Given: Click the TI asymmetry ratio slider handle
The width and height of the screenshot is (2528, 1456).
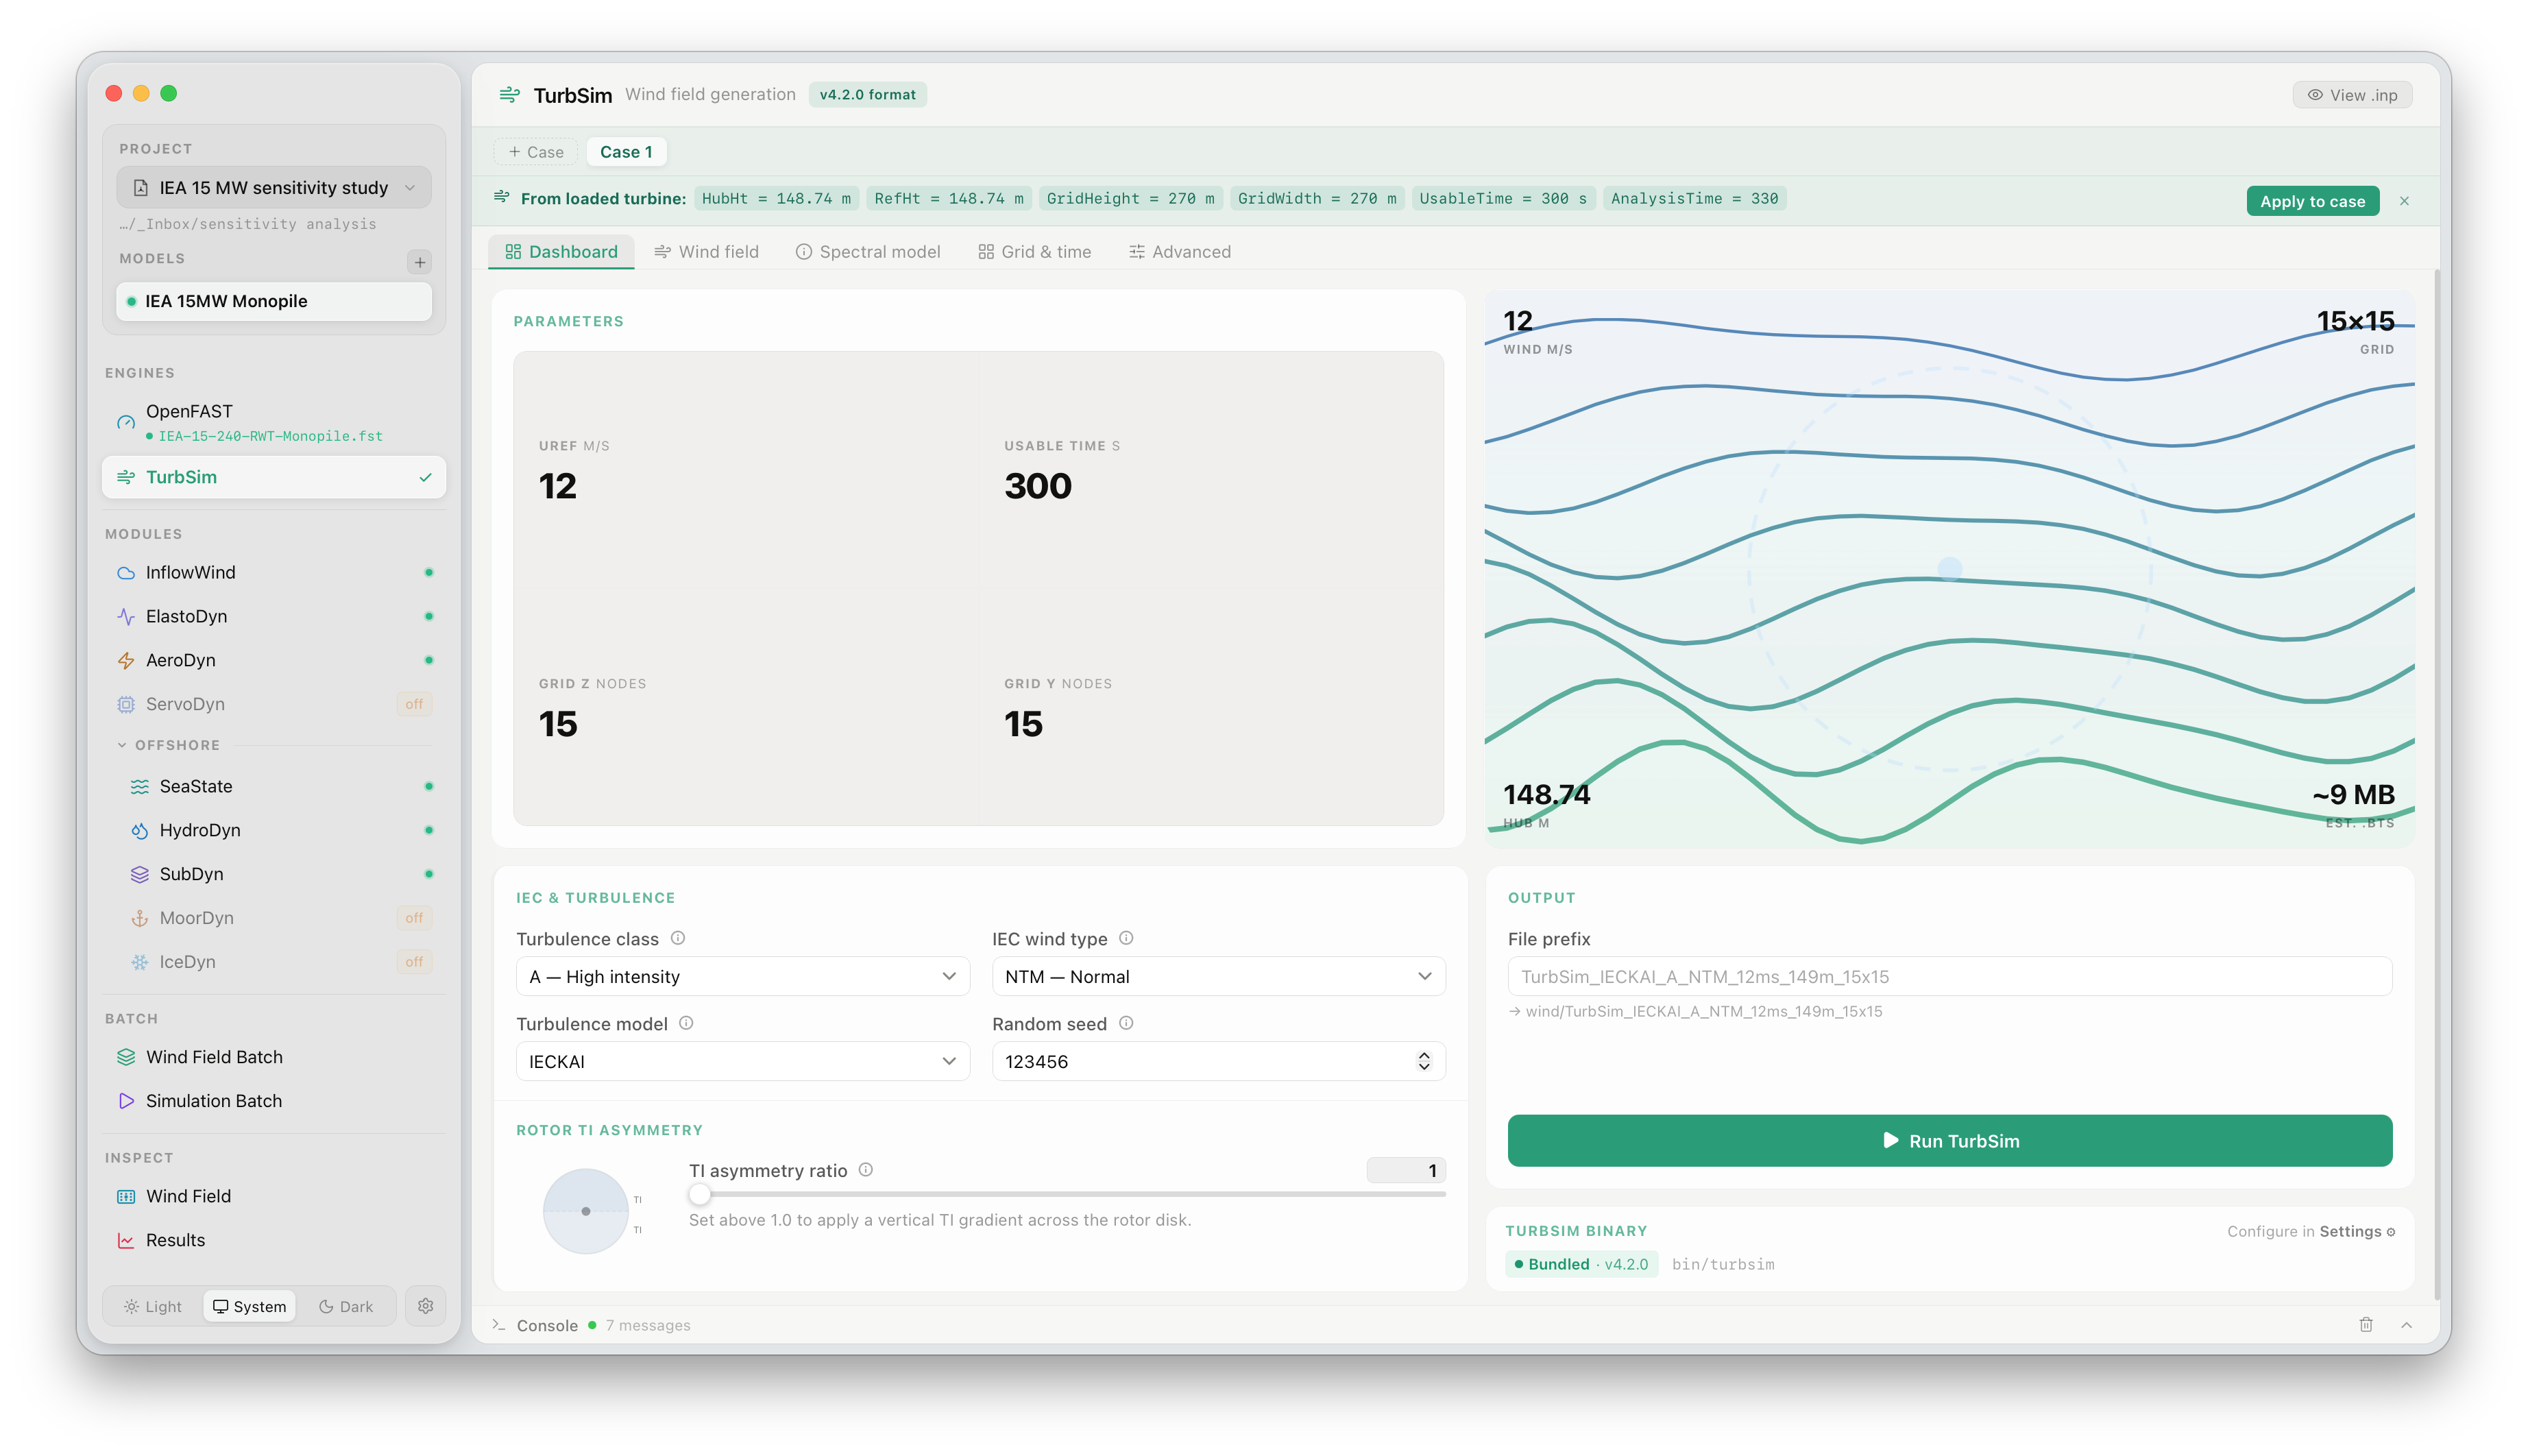Looking at the screenshot, I should tap(700, 1194).
